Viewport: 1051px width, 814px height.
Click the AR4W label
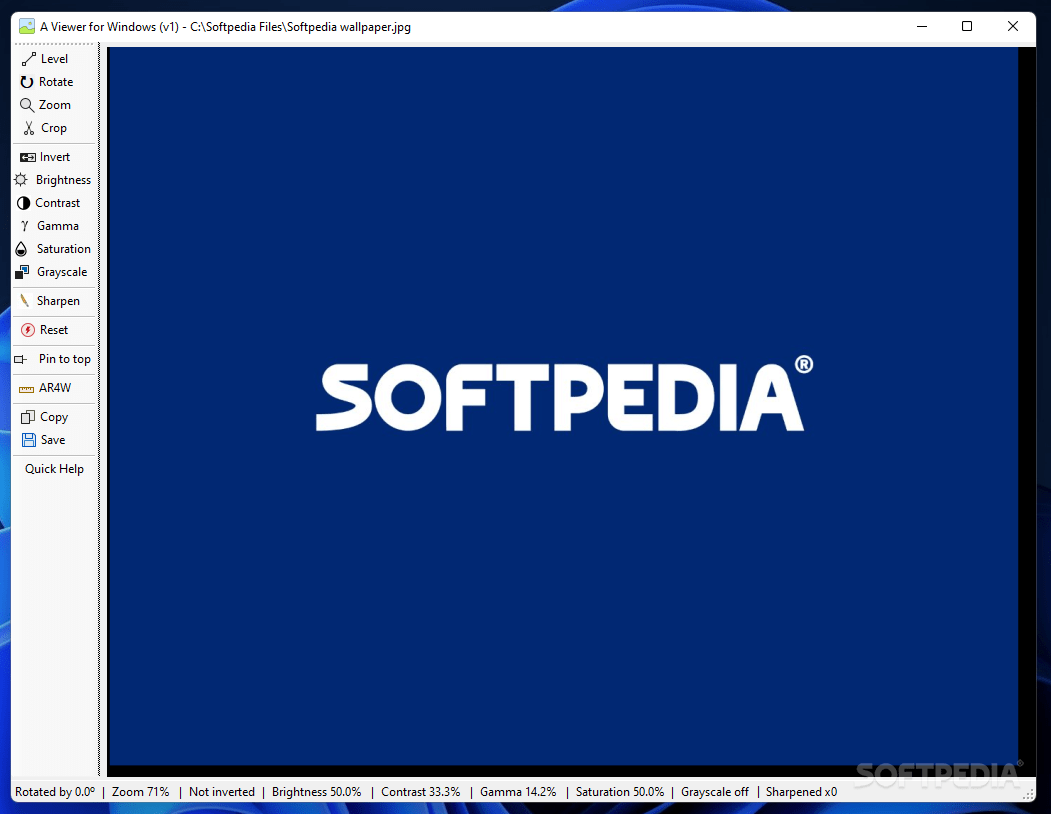coord(55,388)
